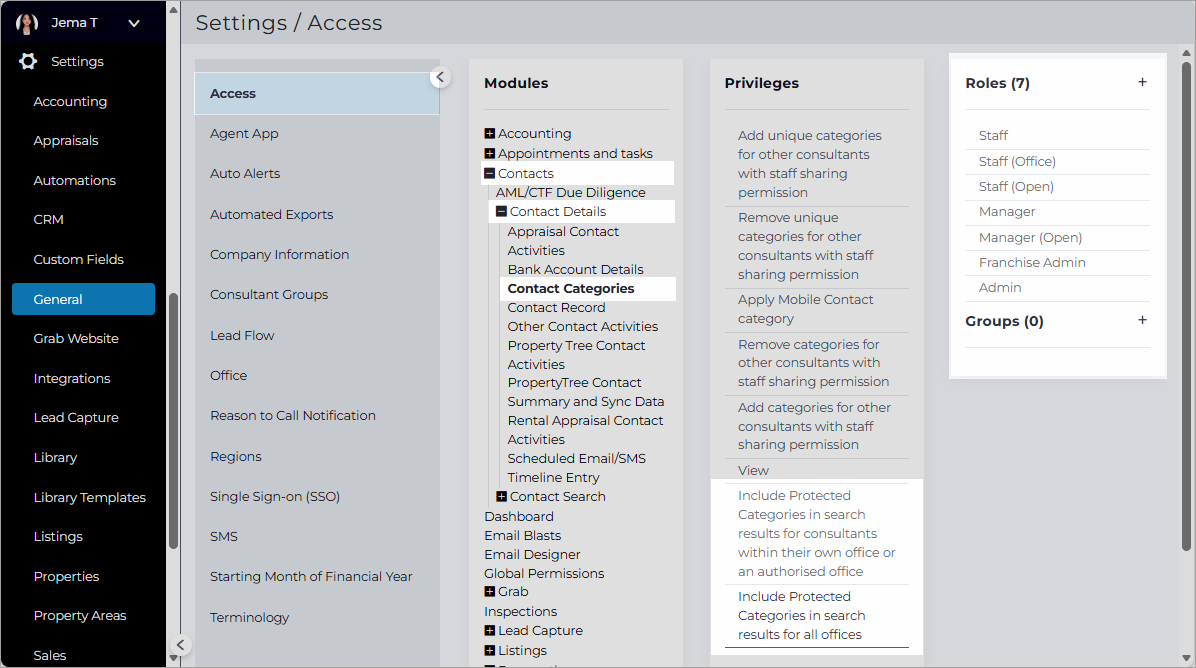Open Agent App settings

tap(244, 133)
